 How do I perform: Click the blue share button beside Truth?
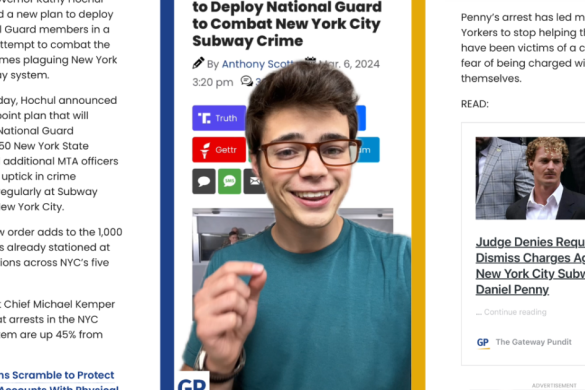click(x=360, y=118)
